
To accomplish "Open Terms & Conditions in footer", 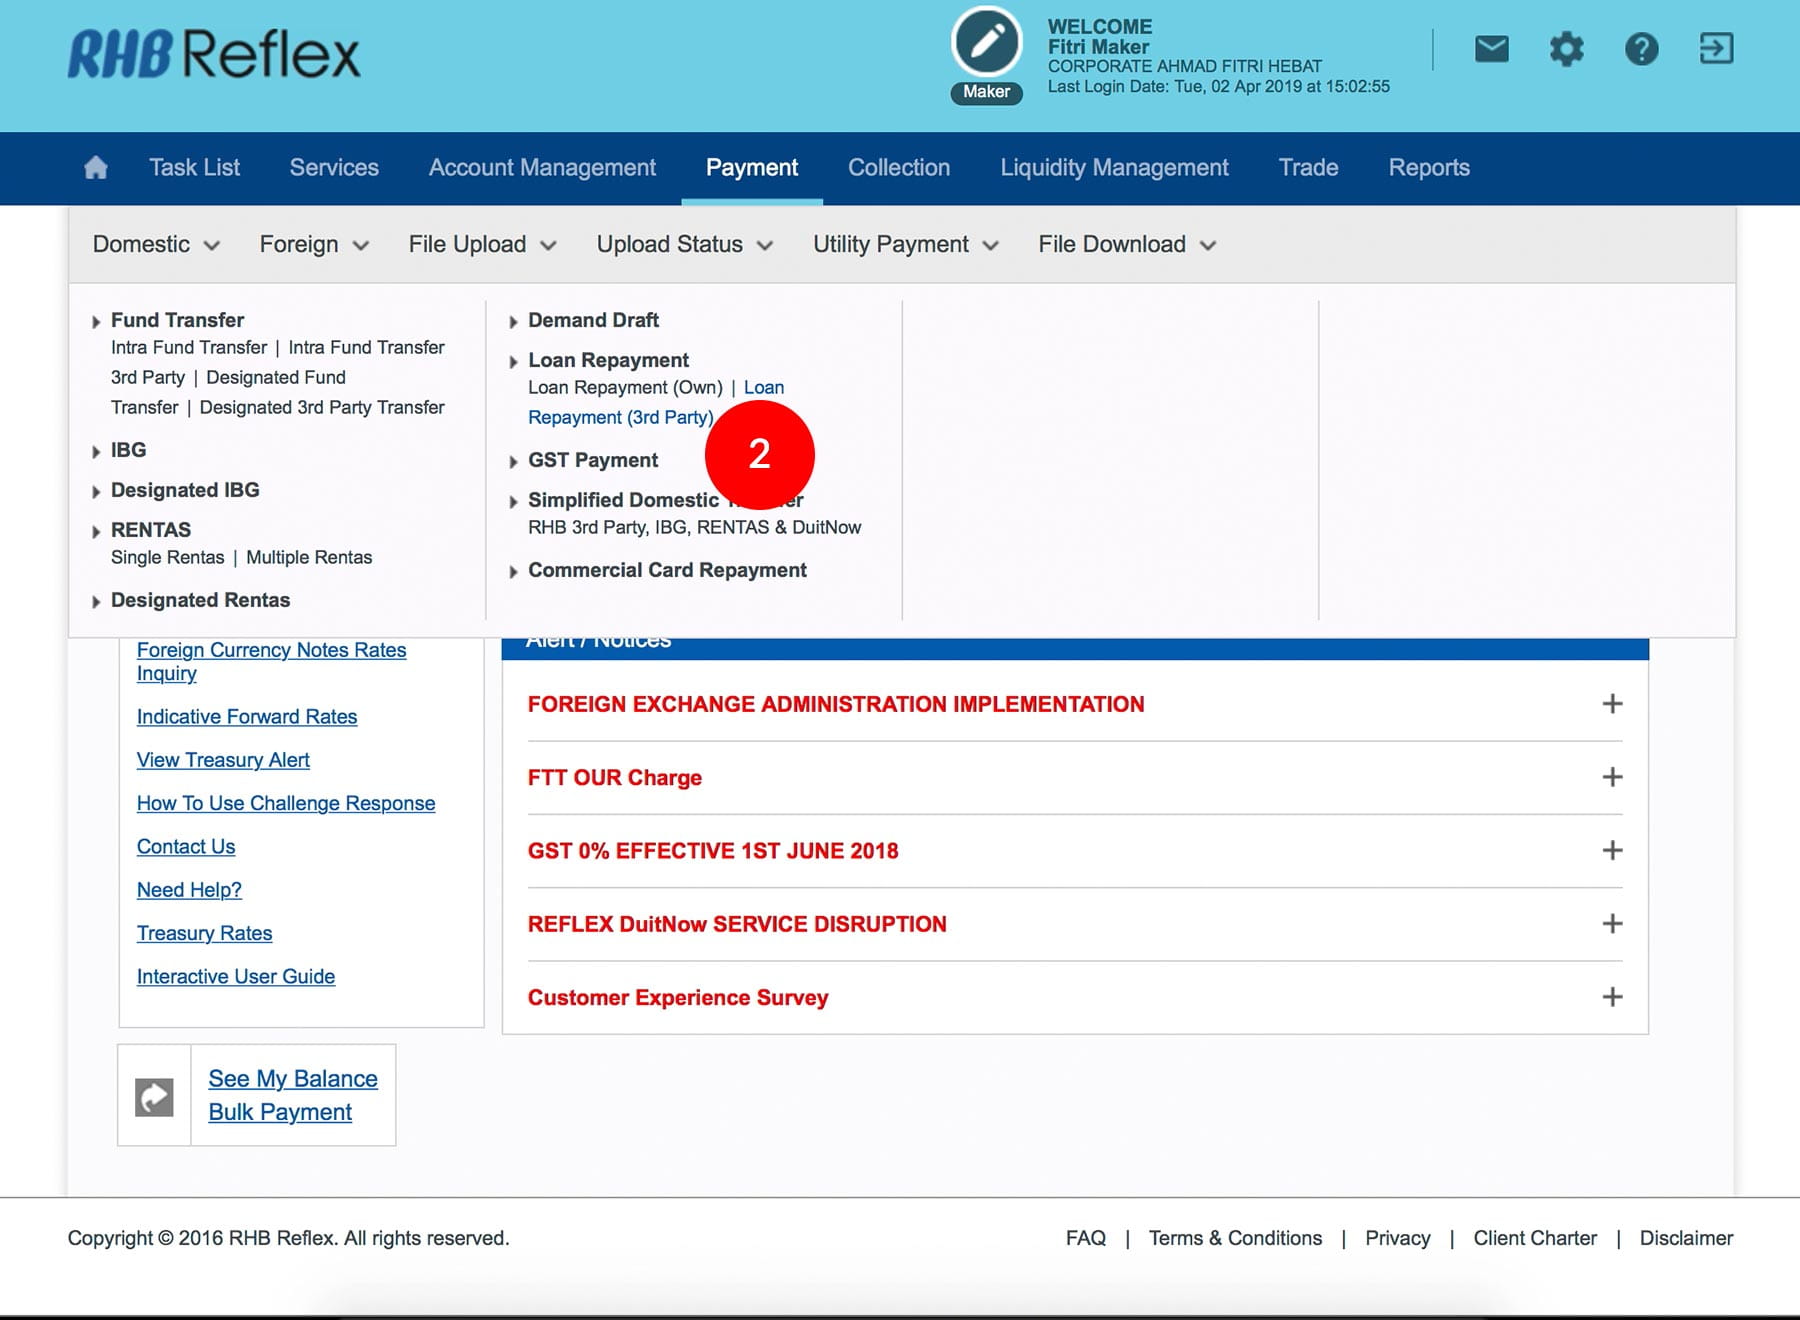I will pos(1235,1238).
